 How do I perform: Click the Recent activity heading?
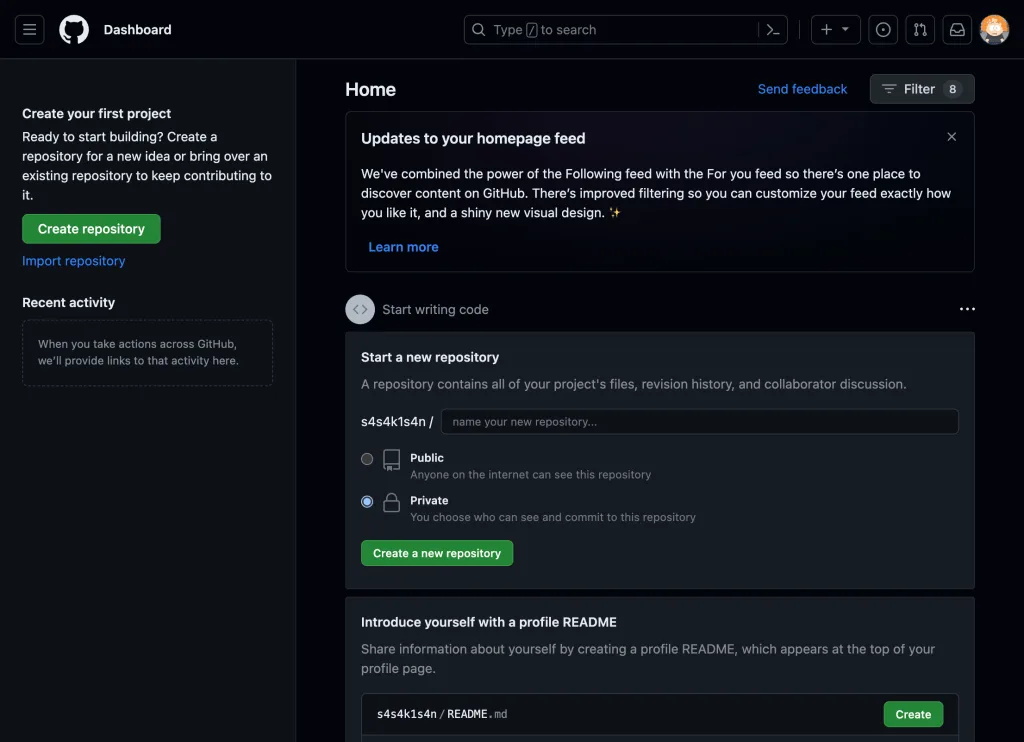pos(69,302)
